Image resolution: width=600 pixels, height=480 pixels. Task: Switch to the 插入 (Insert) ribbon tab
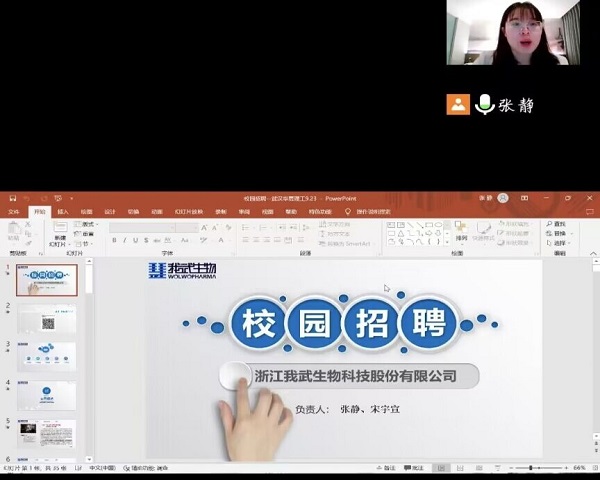click(63, 212)
